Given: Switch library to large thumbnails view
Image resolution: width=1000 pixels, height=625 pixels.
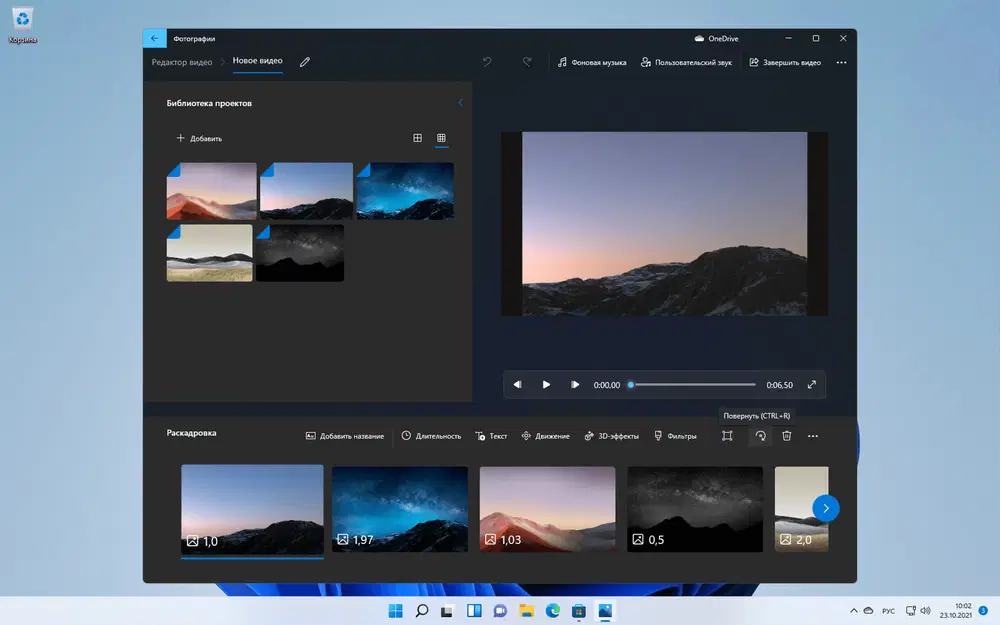Looking at the screenshot, I should 417,138.
